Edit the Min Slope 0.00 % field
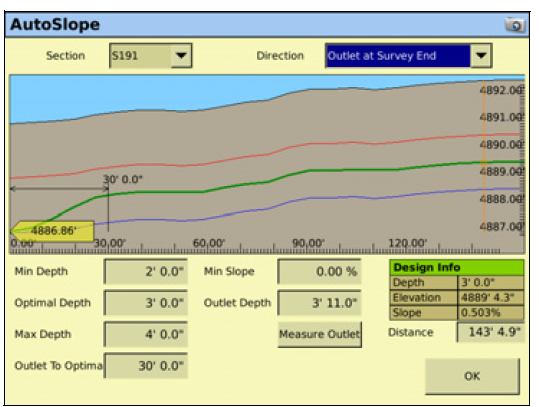This screenshot has height=407, width=539. (319, 272)
